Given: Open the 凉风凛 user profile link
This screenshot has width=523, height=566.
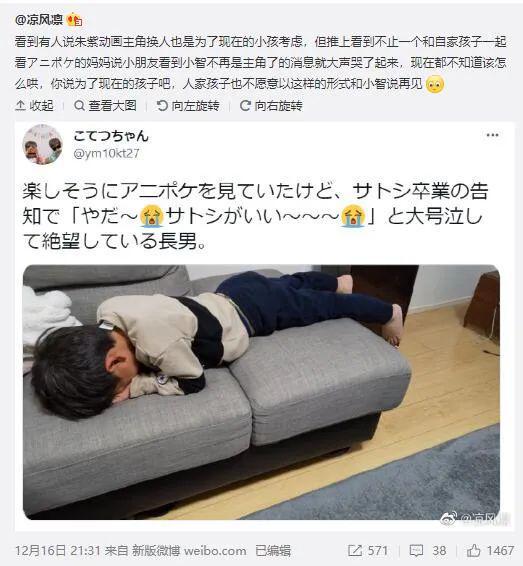Looking at the screenshot, I should (39, 19).
